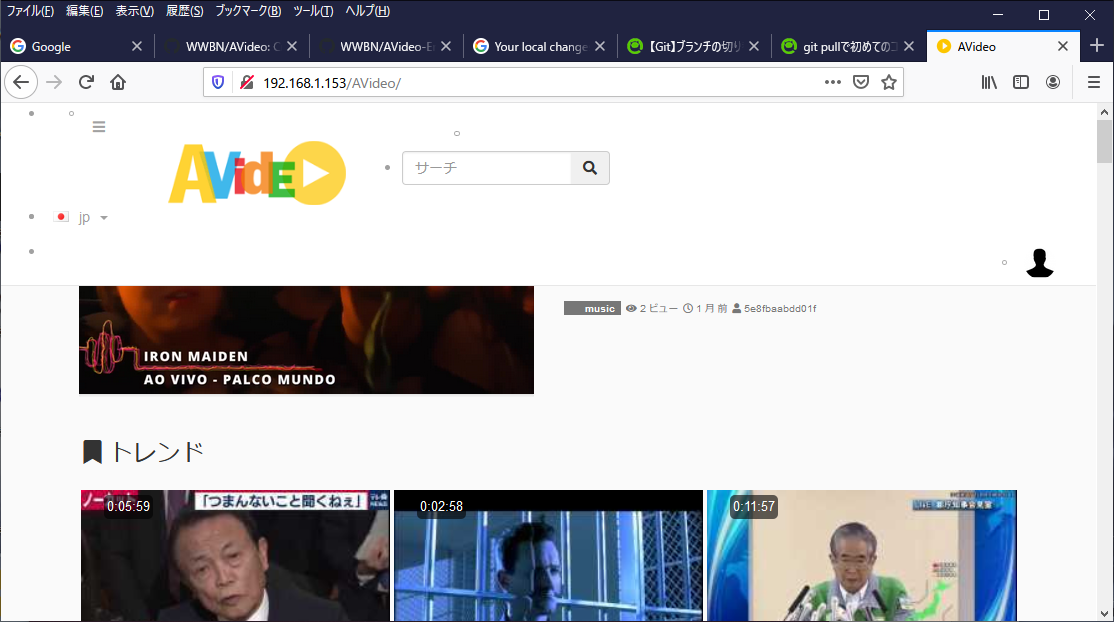This screenshot has height=622, width=1114.
Task: Open the ツール menu
Action: coord(313,11)
